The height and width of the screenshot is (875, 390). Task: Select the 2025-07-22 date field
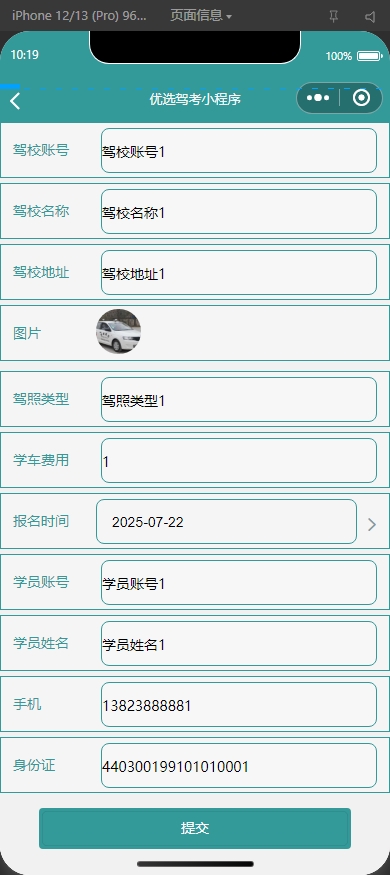pyautogui.click(x=227, y=522)
